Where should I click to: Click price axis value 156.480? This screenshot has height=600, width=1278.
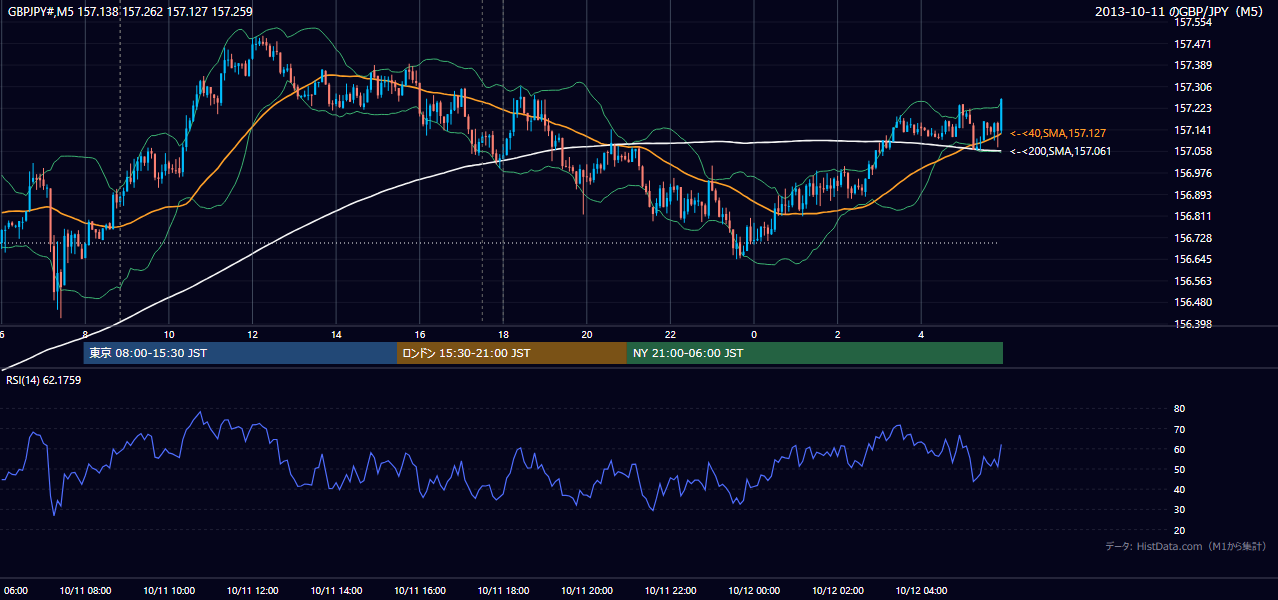pyautogui.click(x=1193, y=302)
